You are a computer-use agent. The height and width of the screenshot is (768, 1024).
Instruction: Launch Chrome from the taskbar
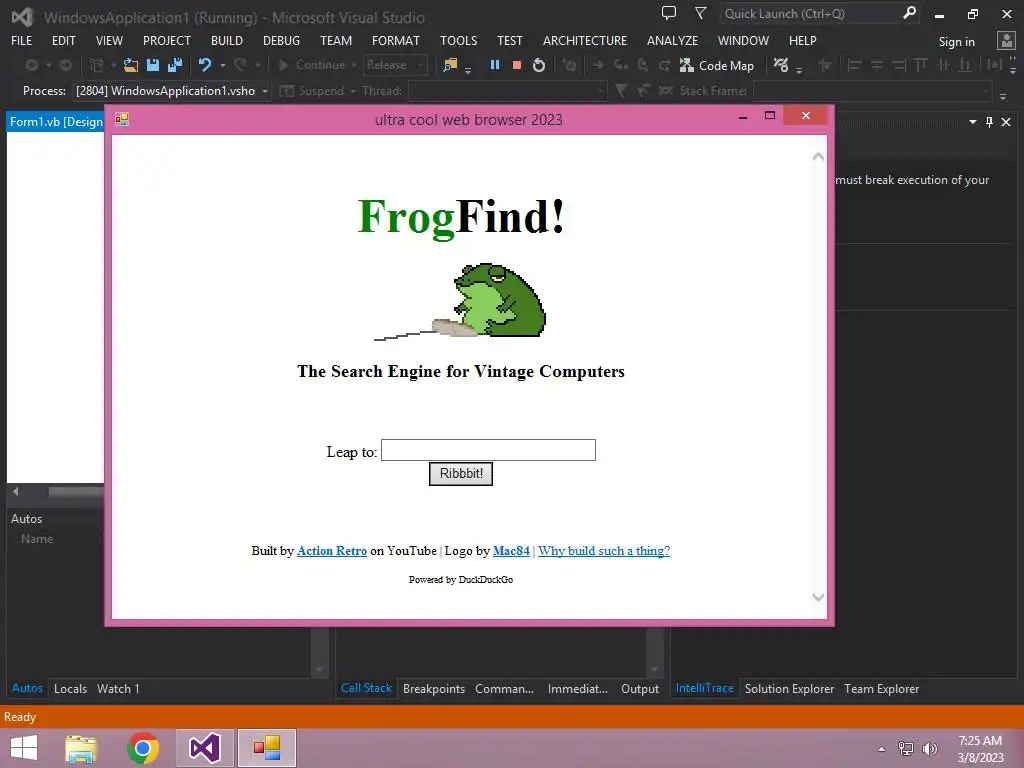pos(143,748)
